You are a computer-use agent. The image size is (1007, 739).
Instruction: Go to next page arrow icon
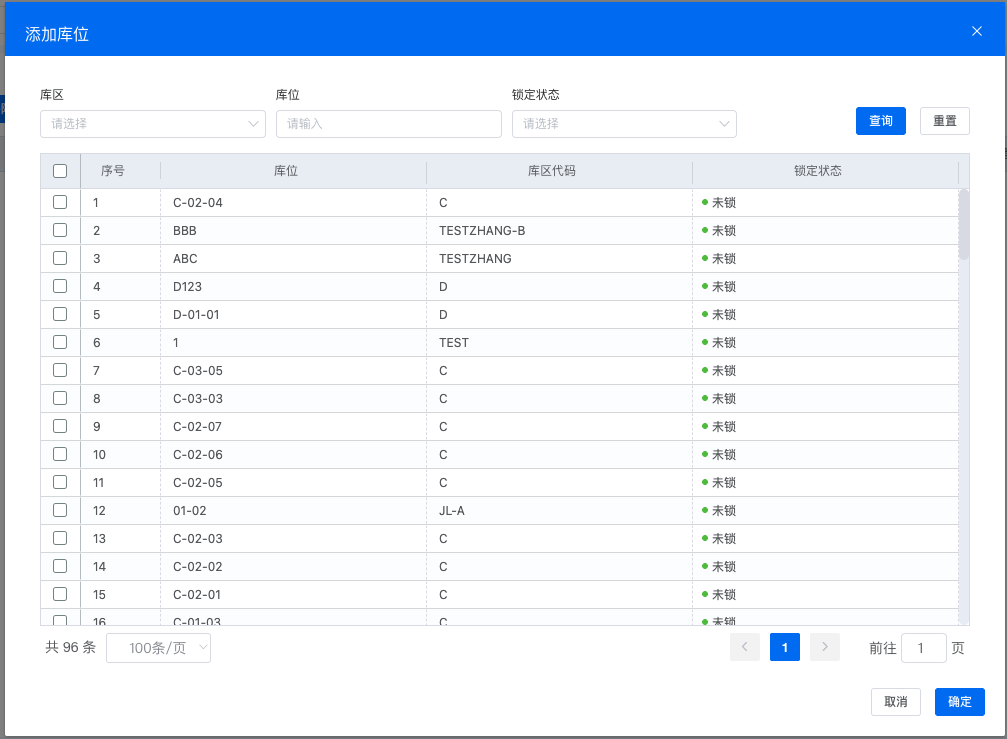824,648
